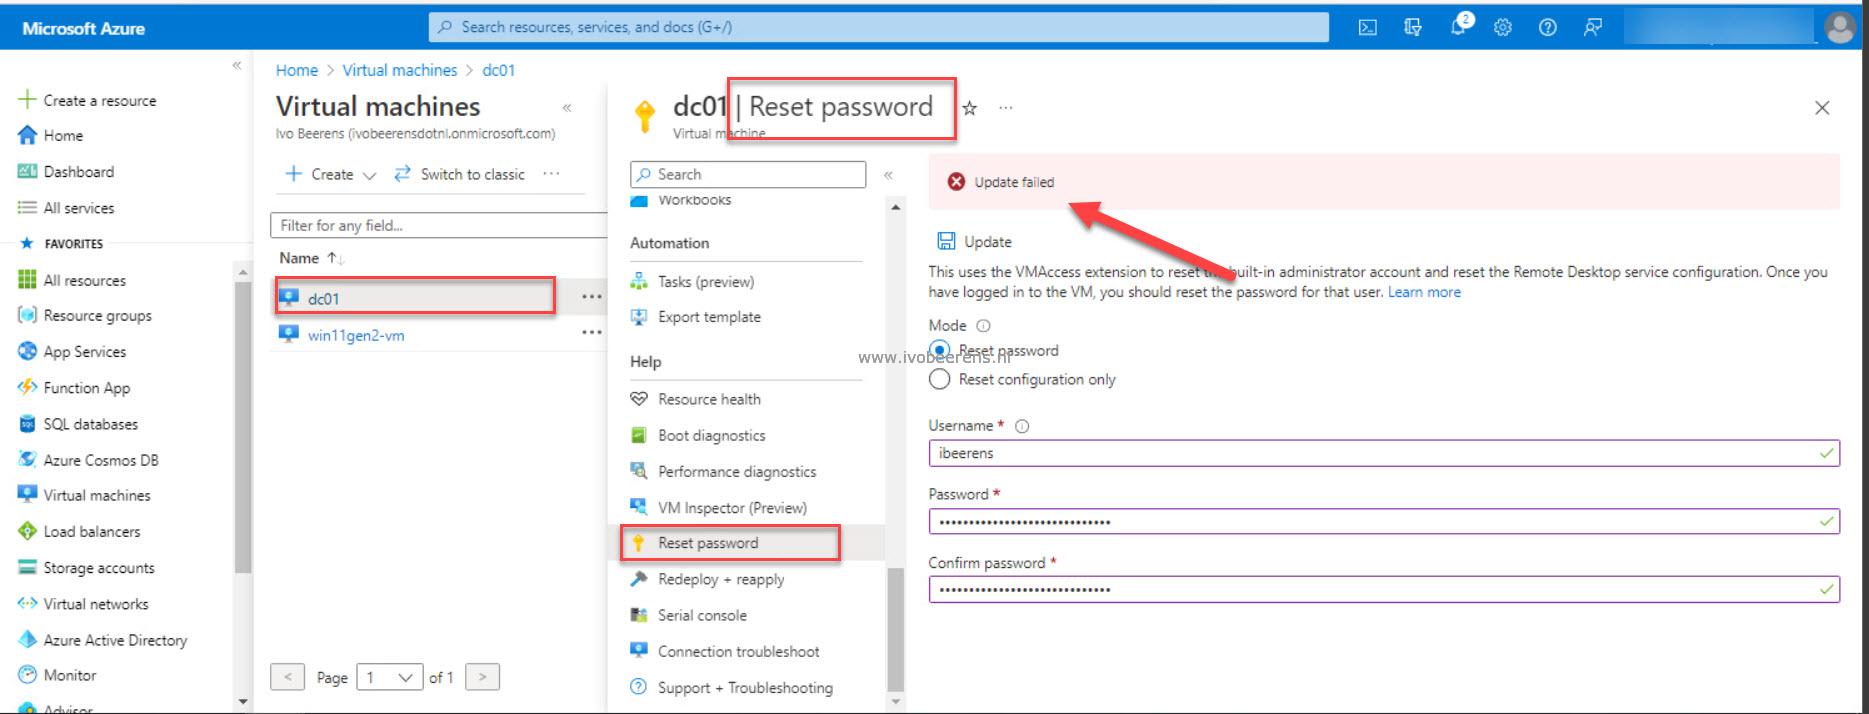Go to the next page of results

482,677
